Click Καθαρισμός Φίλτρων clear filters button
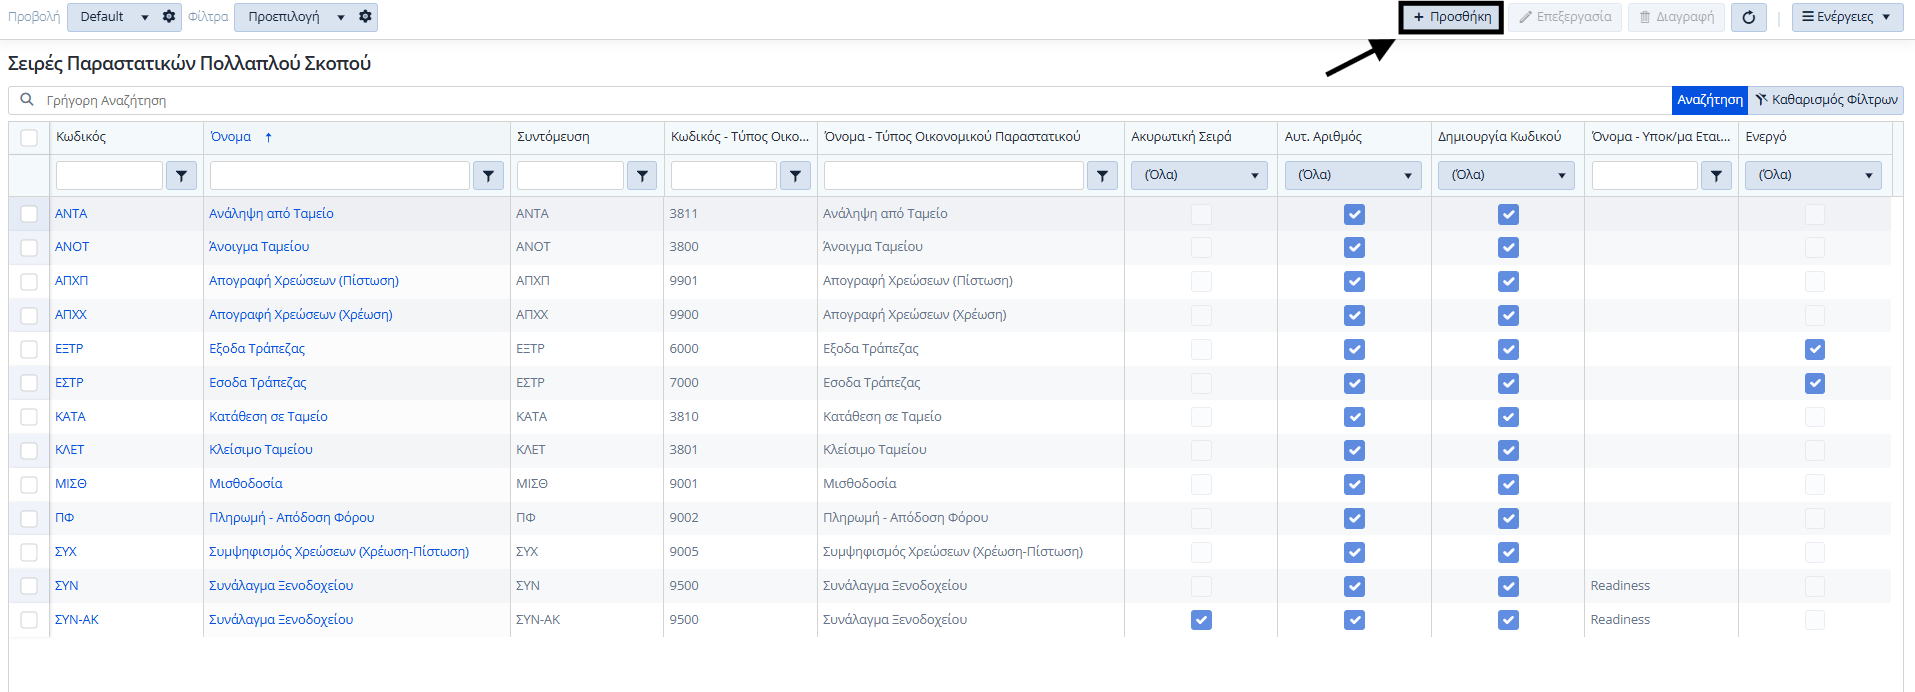The width and height of the screenshot is (1915, 692). (x=1826, y=100)
